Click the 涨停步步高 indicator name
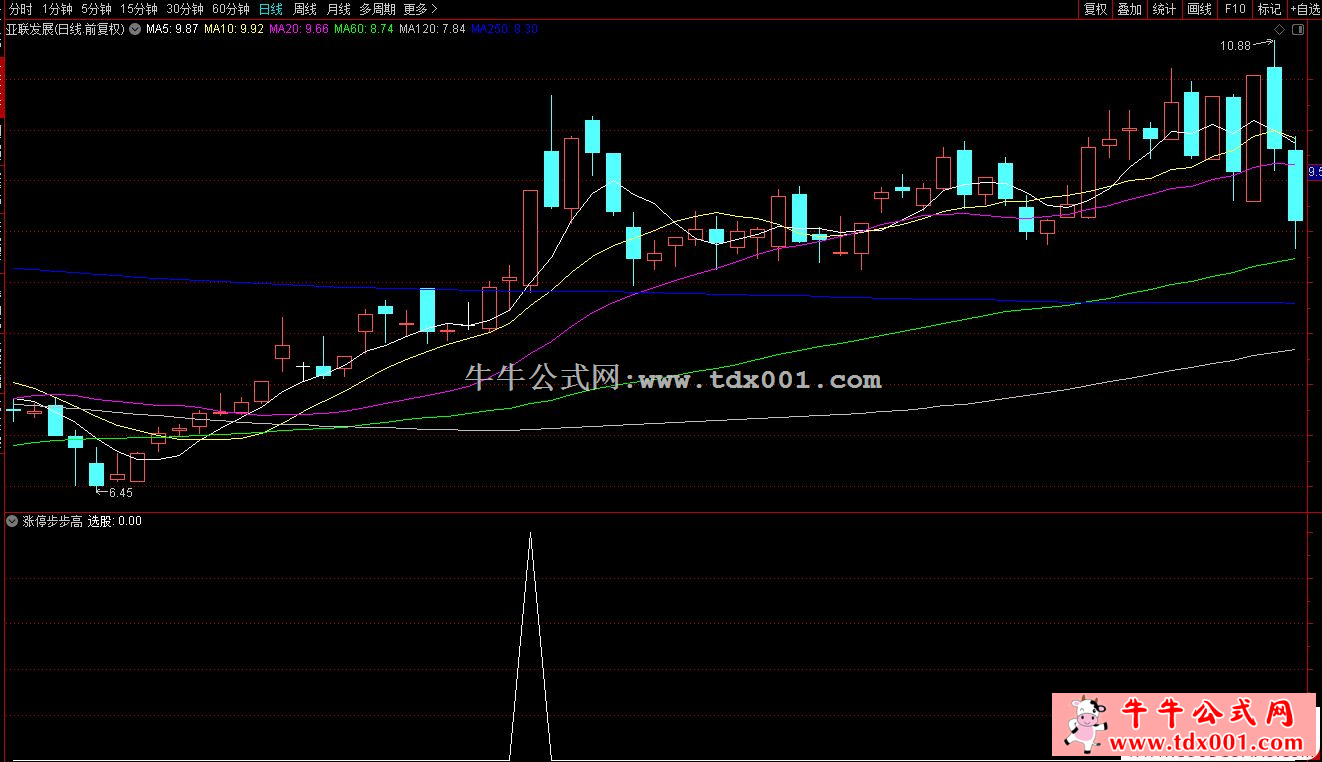The image size is (1322, 762). 52,521
